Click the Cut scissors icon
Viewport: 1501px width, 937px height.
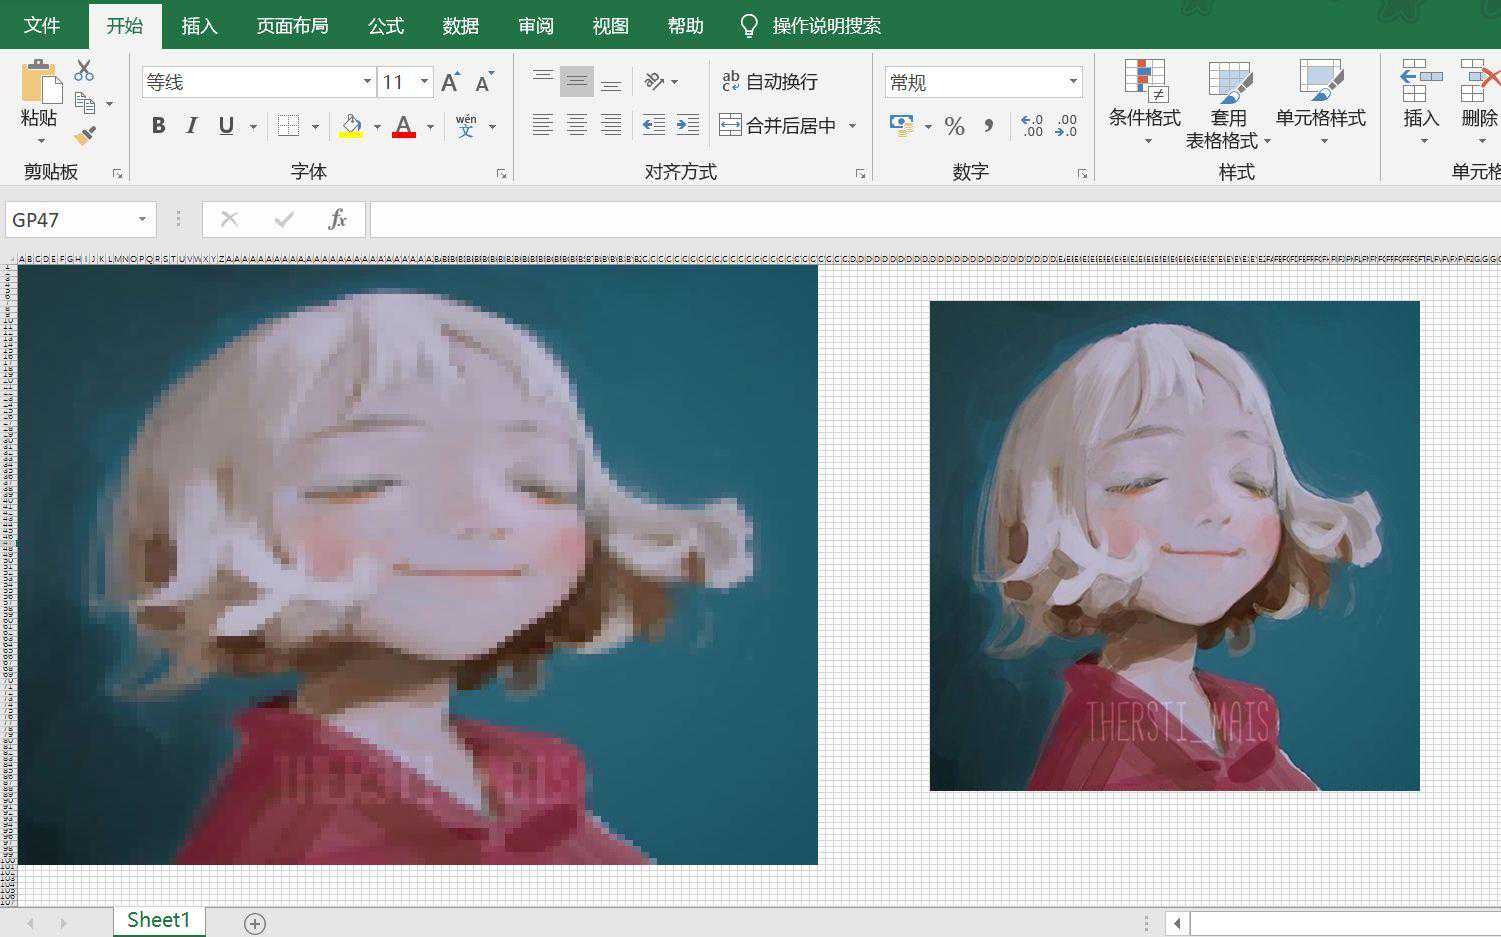[84, 71]
